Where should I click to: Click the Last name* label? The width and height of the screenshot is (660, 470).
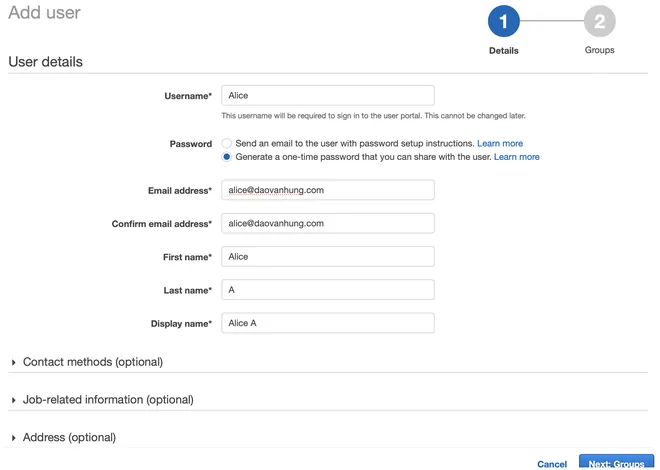pyautogui.click(x=188, y=290)
